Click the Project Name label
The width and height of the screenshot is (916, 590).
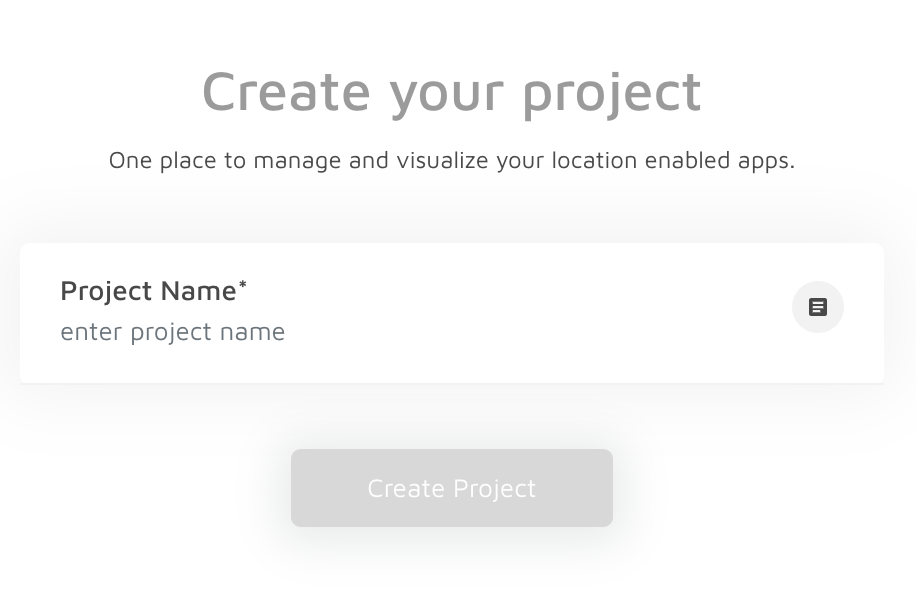(147, 291)
